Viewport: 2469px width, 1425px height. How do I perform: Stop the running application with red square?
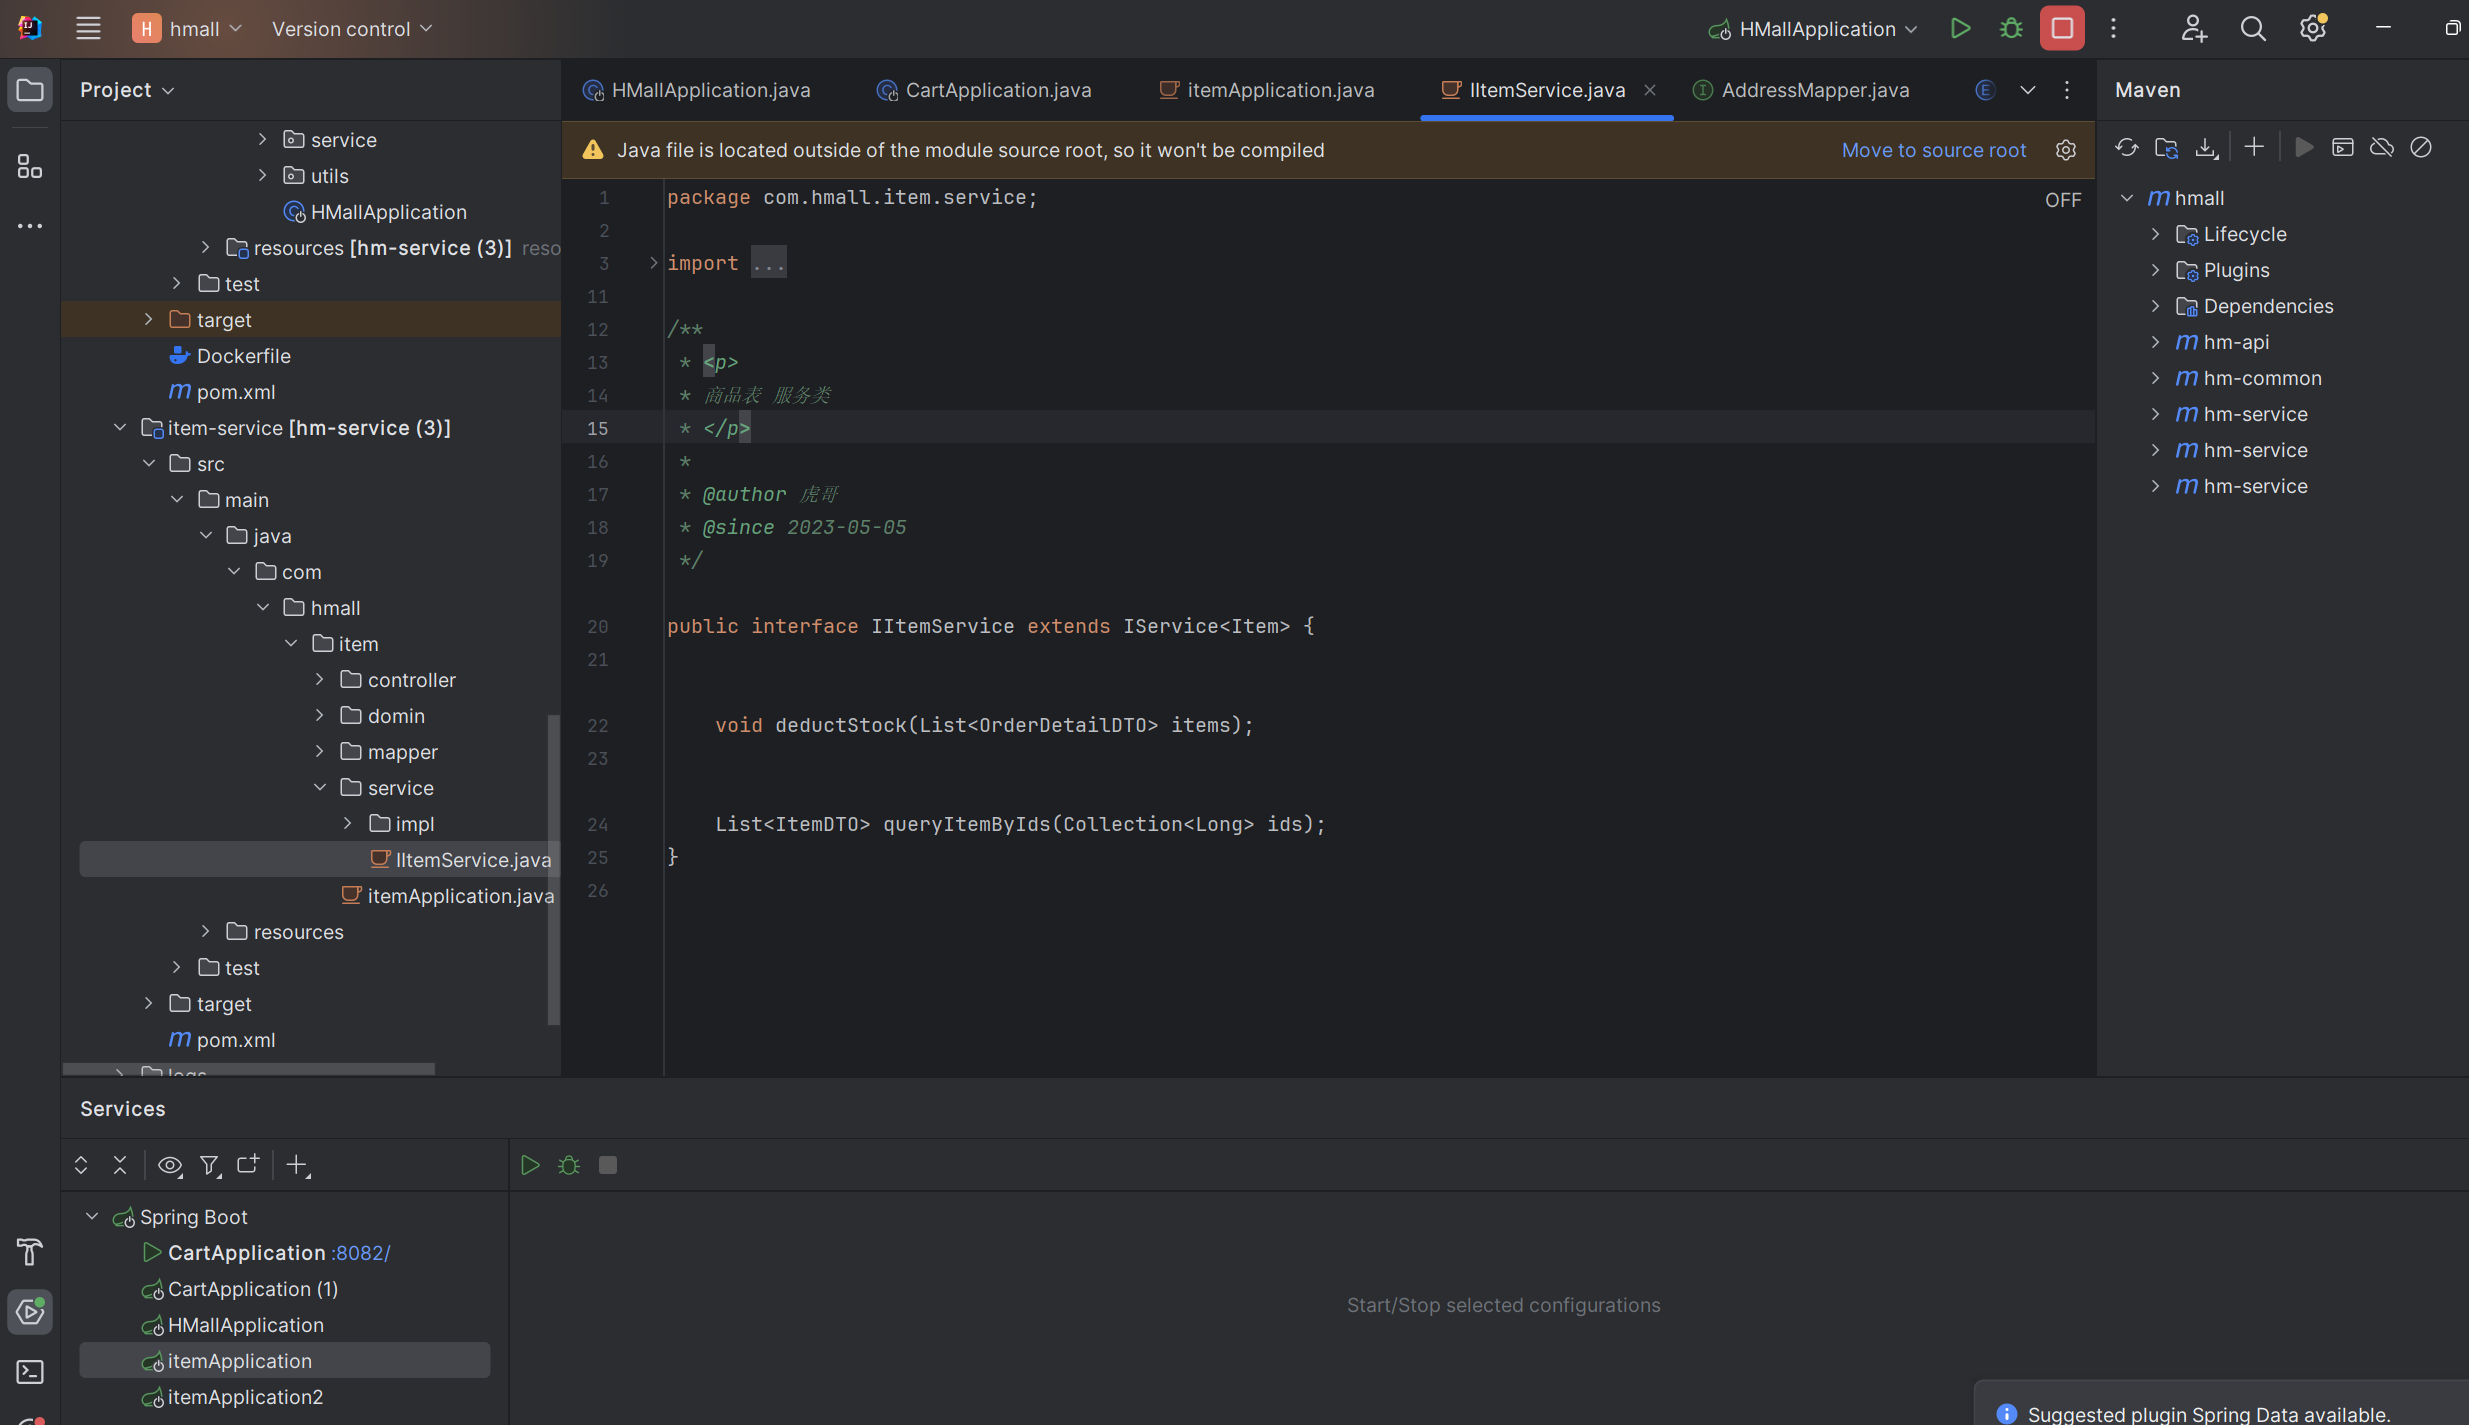[x=2062, y=28]
